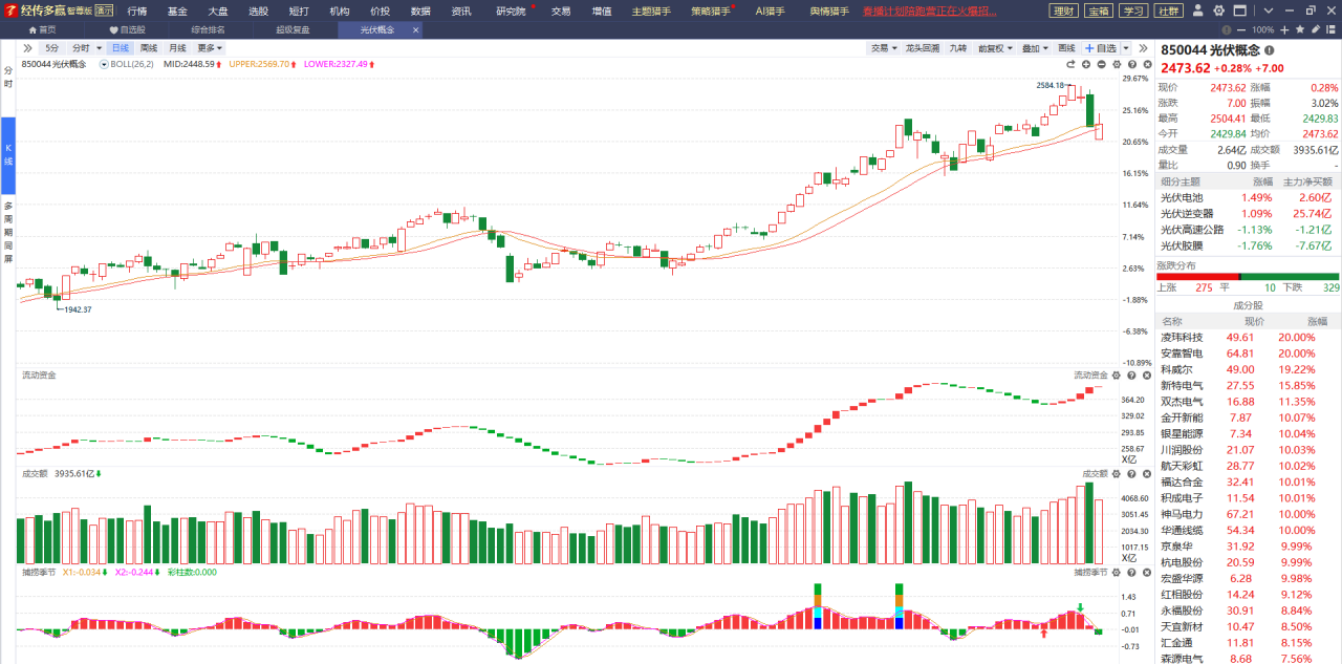Click zoom-in plus beside 100%
Viewport: 1343px width, 665px height.
click(1285, 30)
